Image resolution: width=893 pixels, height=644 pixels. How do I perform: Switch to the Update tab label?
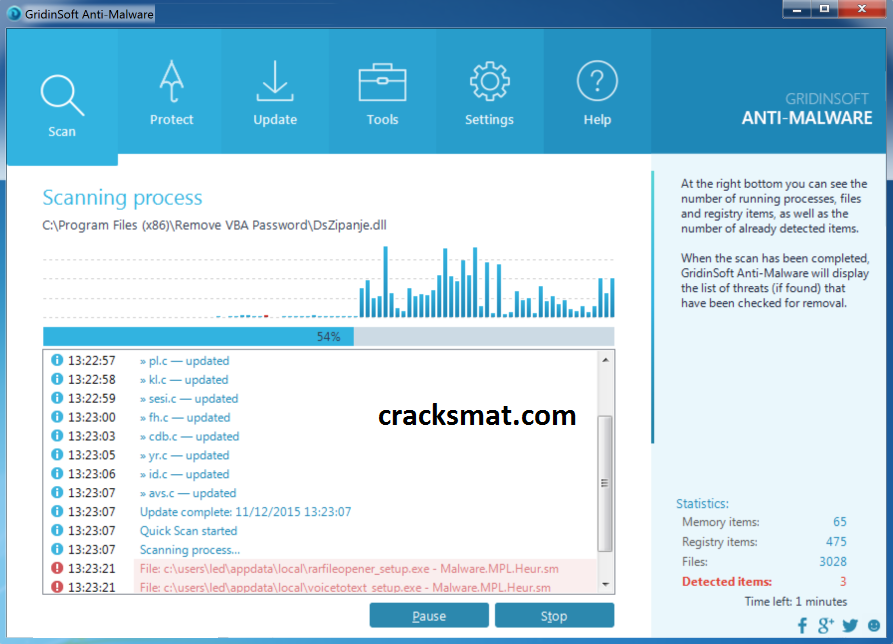pyautogui.click(x=275, y=120)
